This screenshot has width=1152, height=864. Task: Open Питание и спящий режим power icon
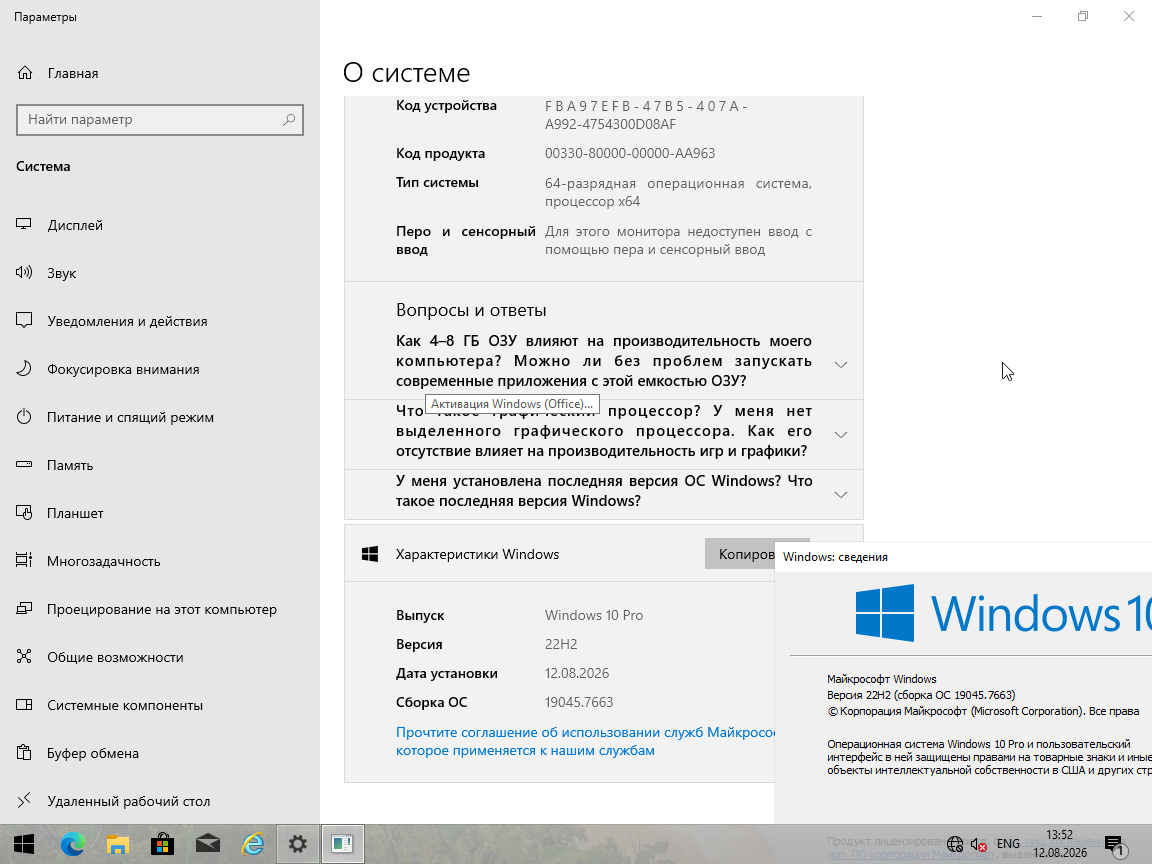pyautogui.click(x=24, y=417)
